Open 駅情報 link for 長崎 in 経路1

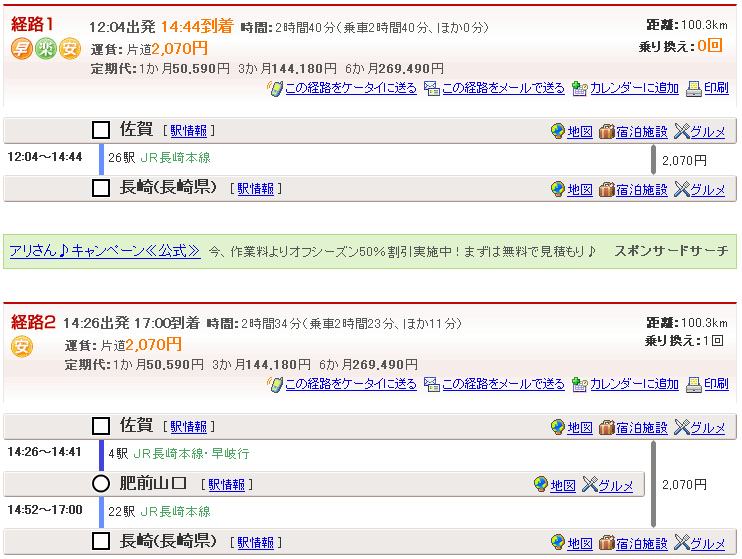pos(256,189)
